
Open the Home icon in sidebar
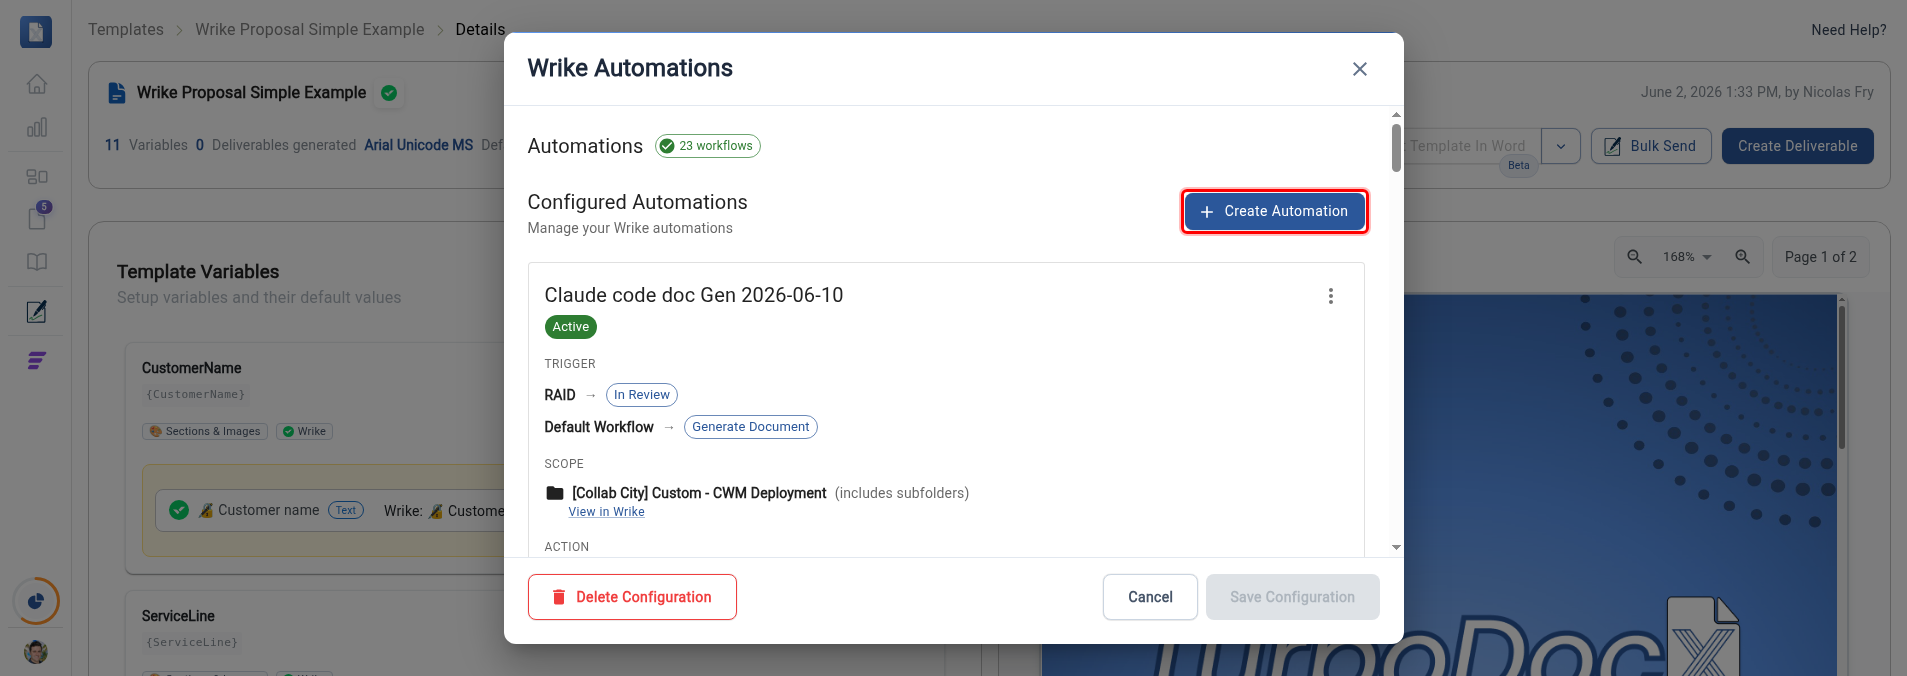coord(37,84)
